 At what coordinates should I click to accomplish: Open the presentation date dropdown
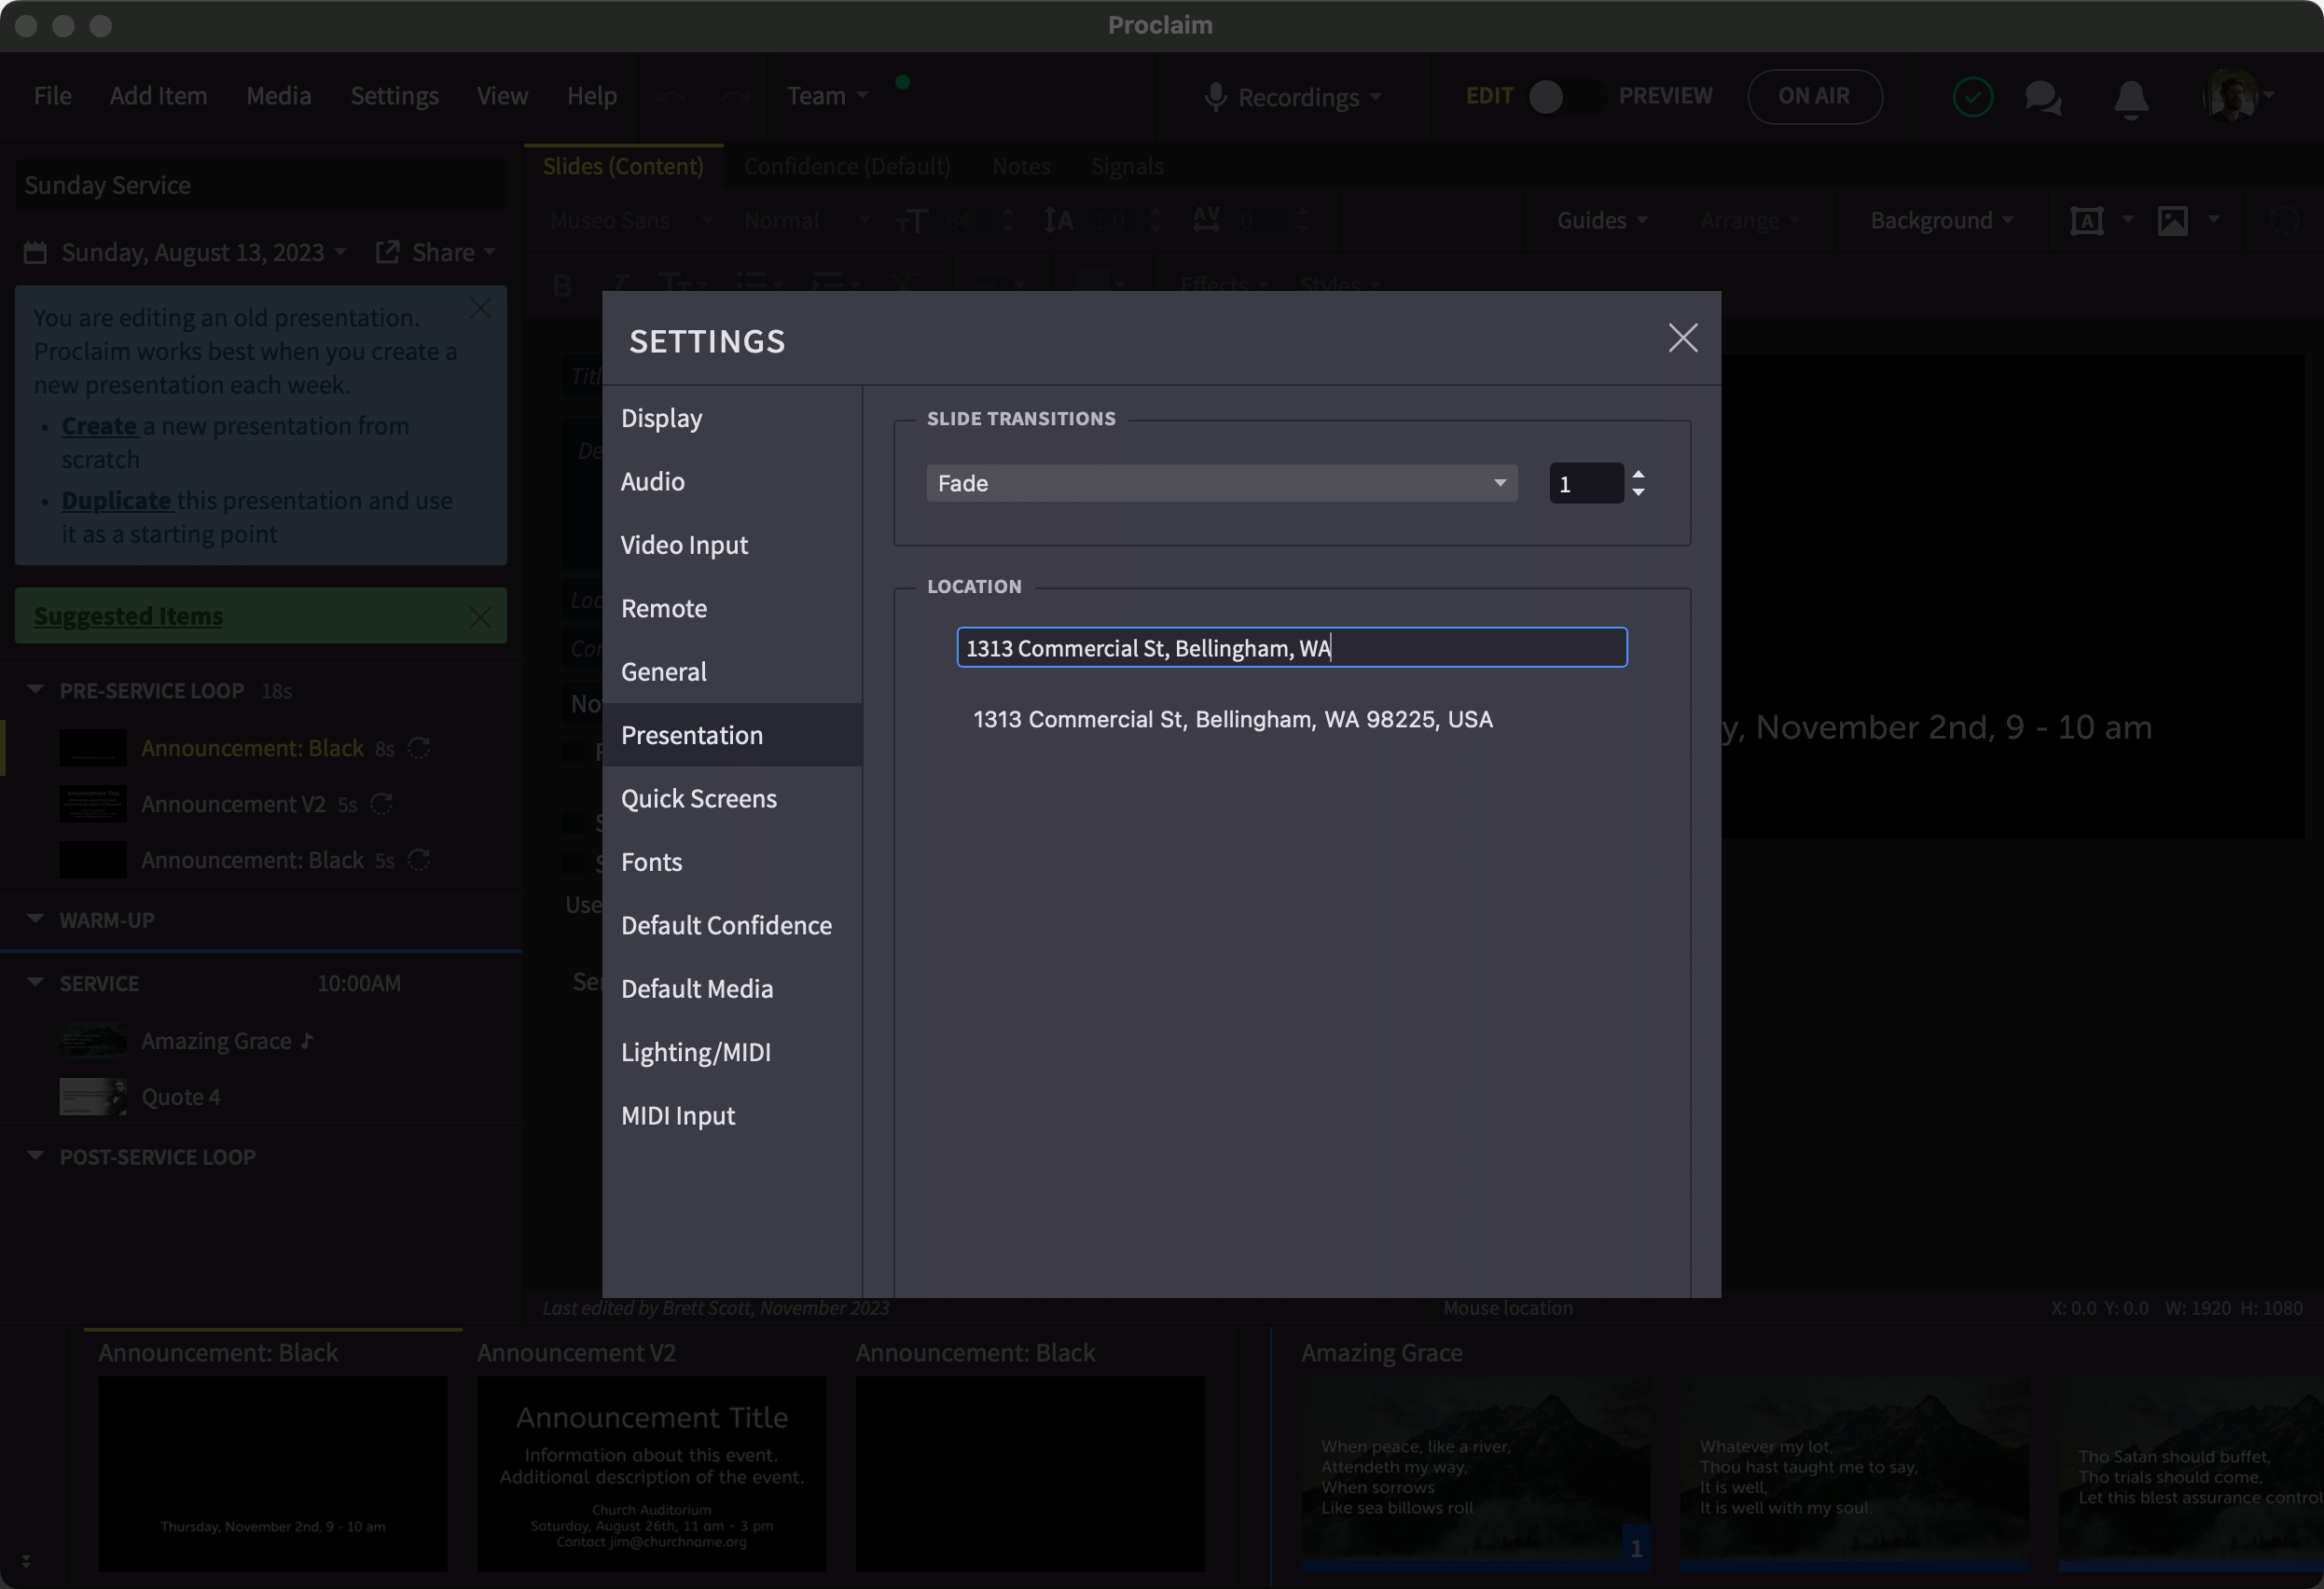pyautogui.click(x=185, y=252)
